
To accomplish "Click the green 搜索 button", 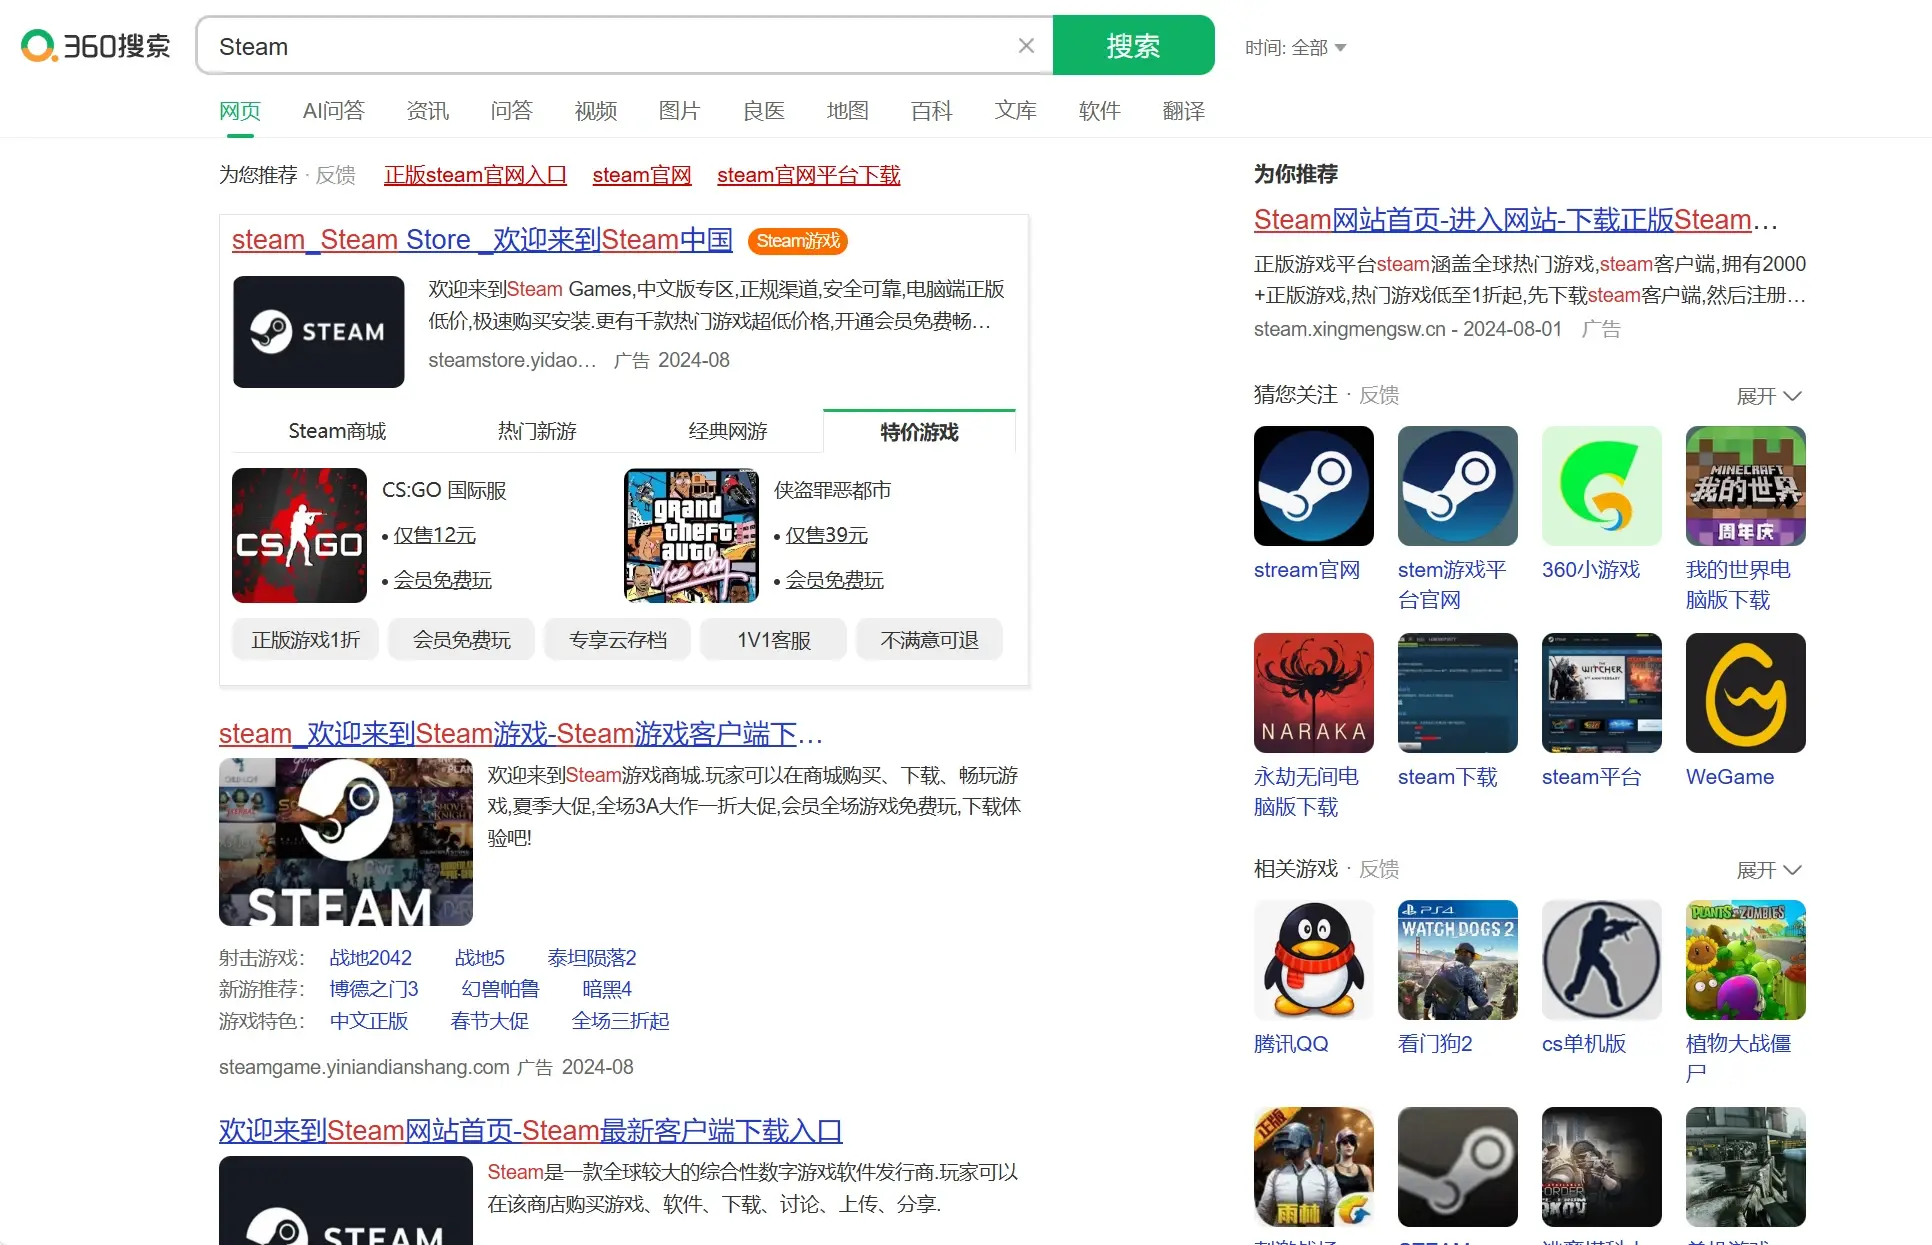I will click(1133, 45).
